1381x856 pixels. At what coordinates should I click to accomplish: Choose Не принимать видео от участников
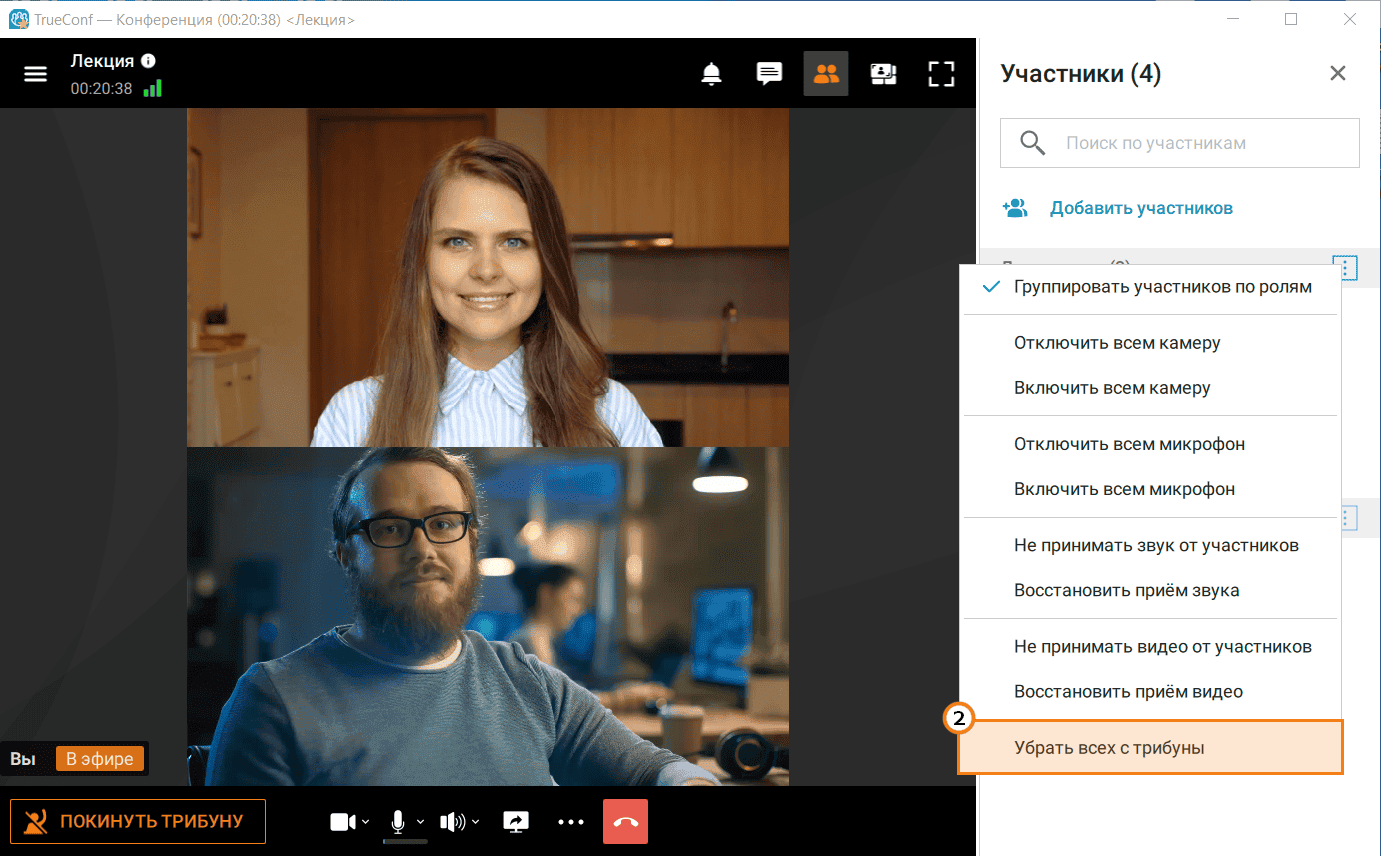click(1149, 646)
